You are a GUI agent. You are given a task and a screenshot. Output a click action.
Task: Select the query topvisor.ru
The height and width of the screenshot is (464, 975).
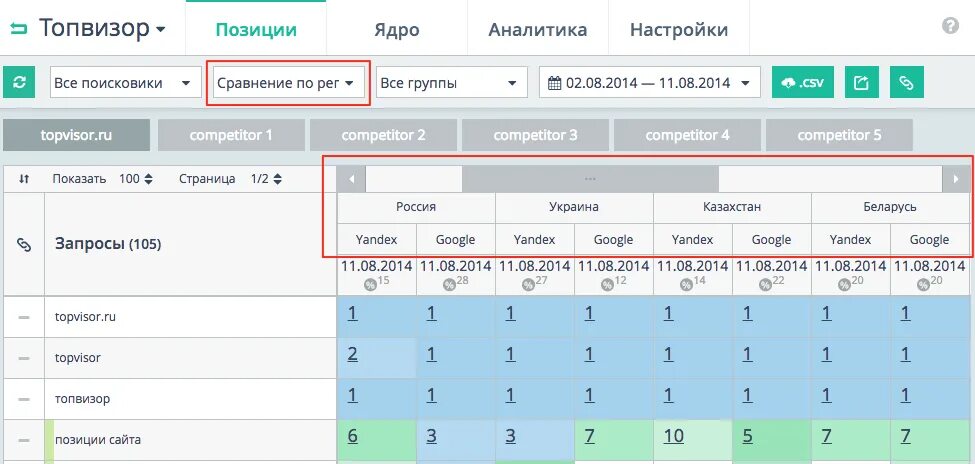pyautogui.click(x=85, y=317)
